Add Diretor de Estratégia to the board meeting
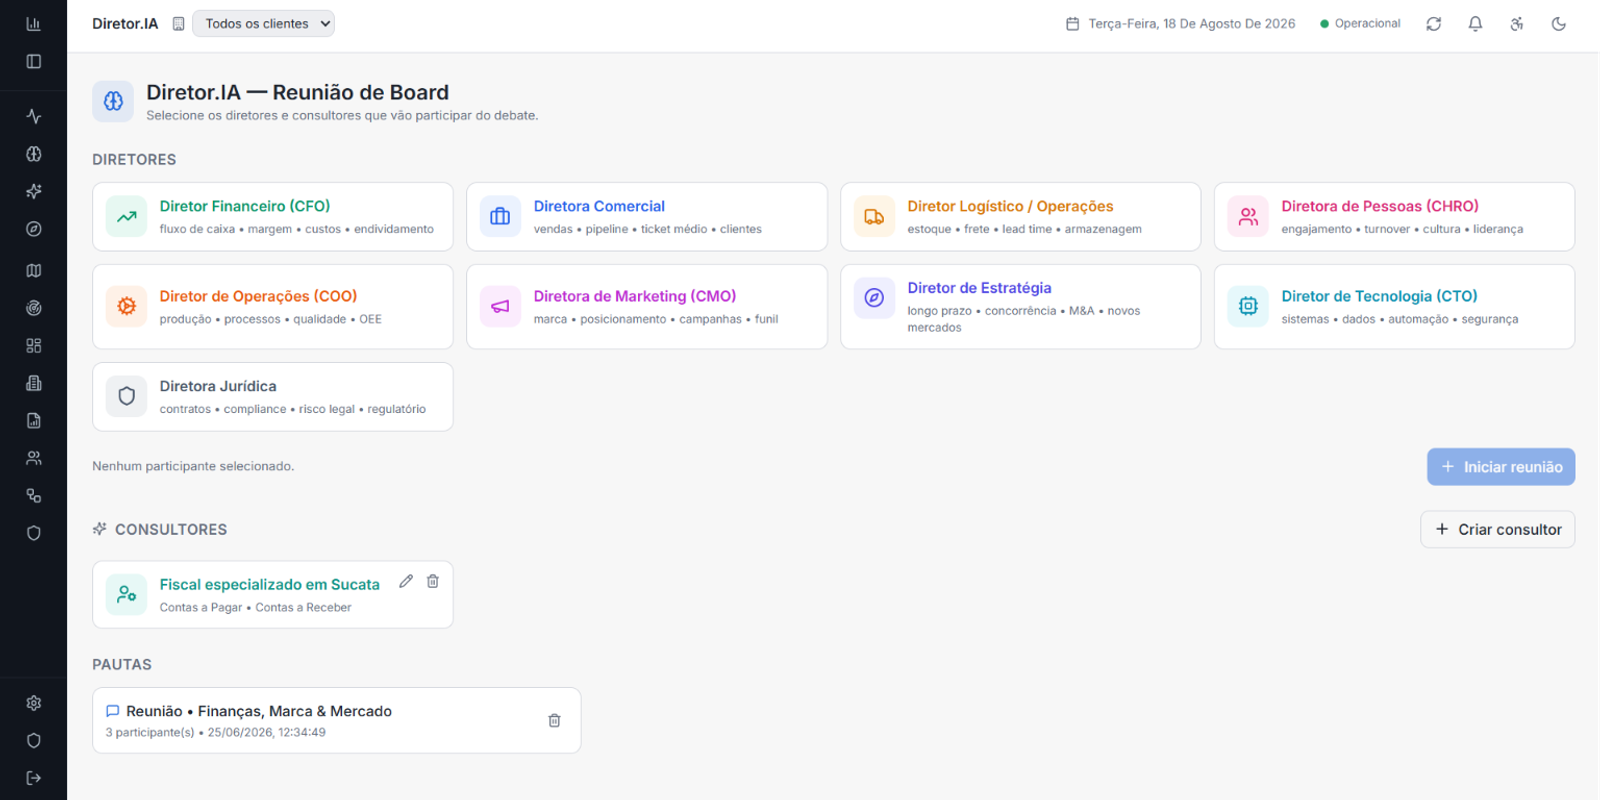This screenshot has height=800, width=1600. point(1021,307)
